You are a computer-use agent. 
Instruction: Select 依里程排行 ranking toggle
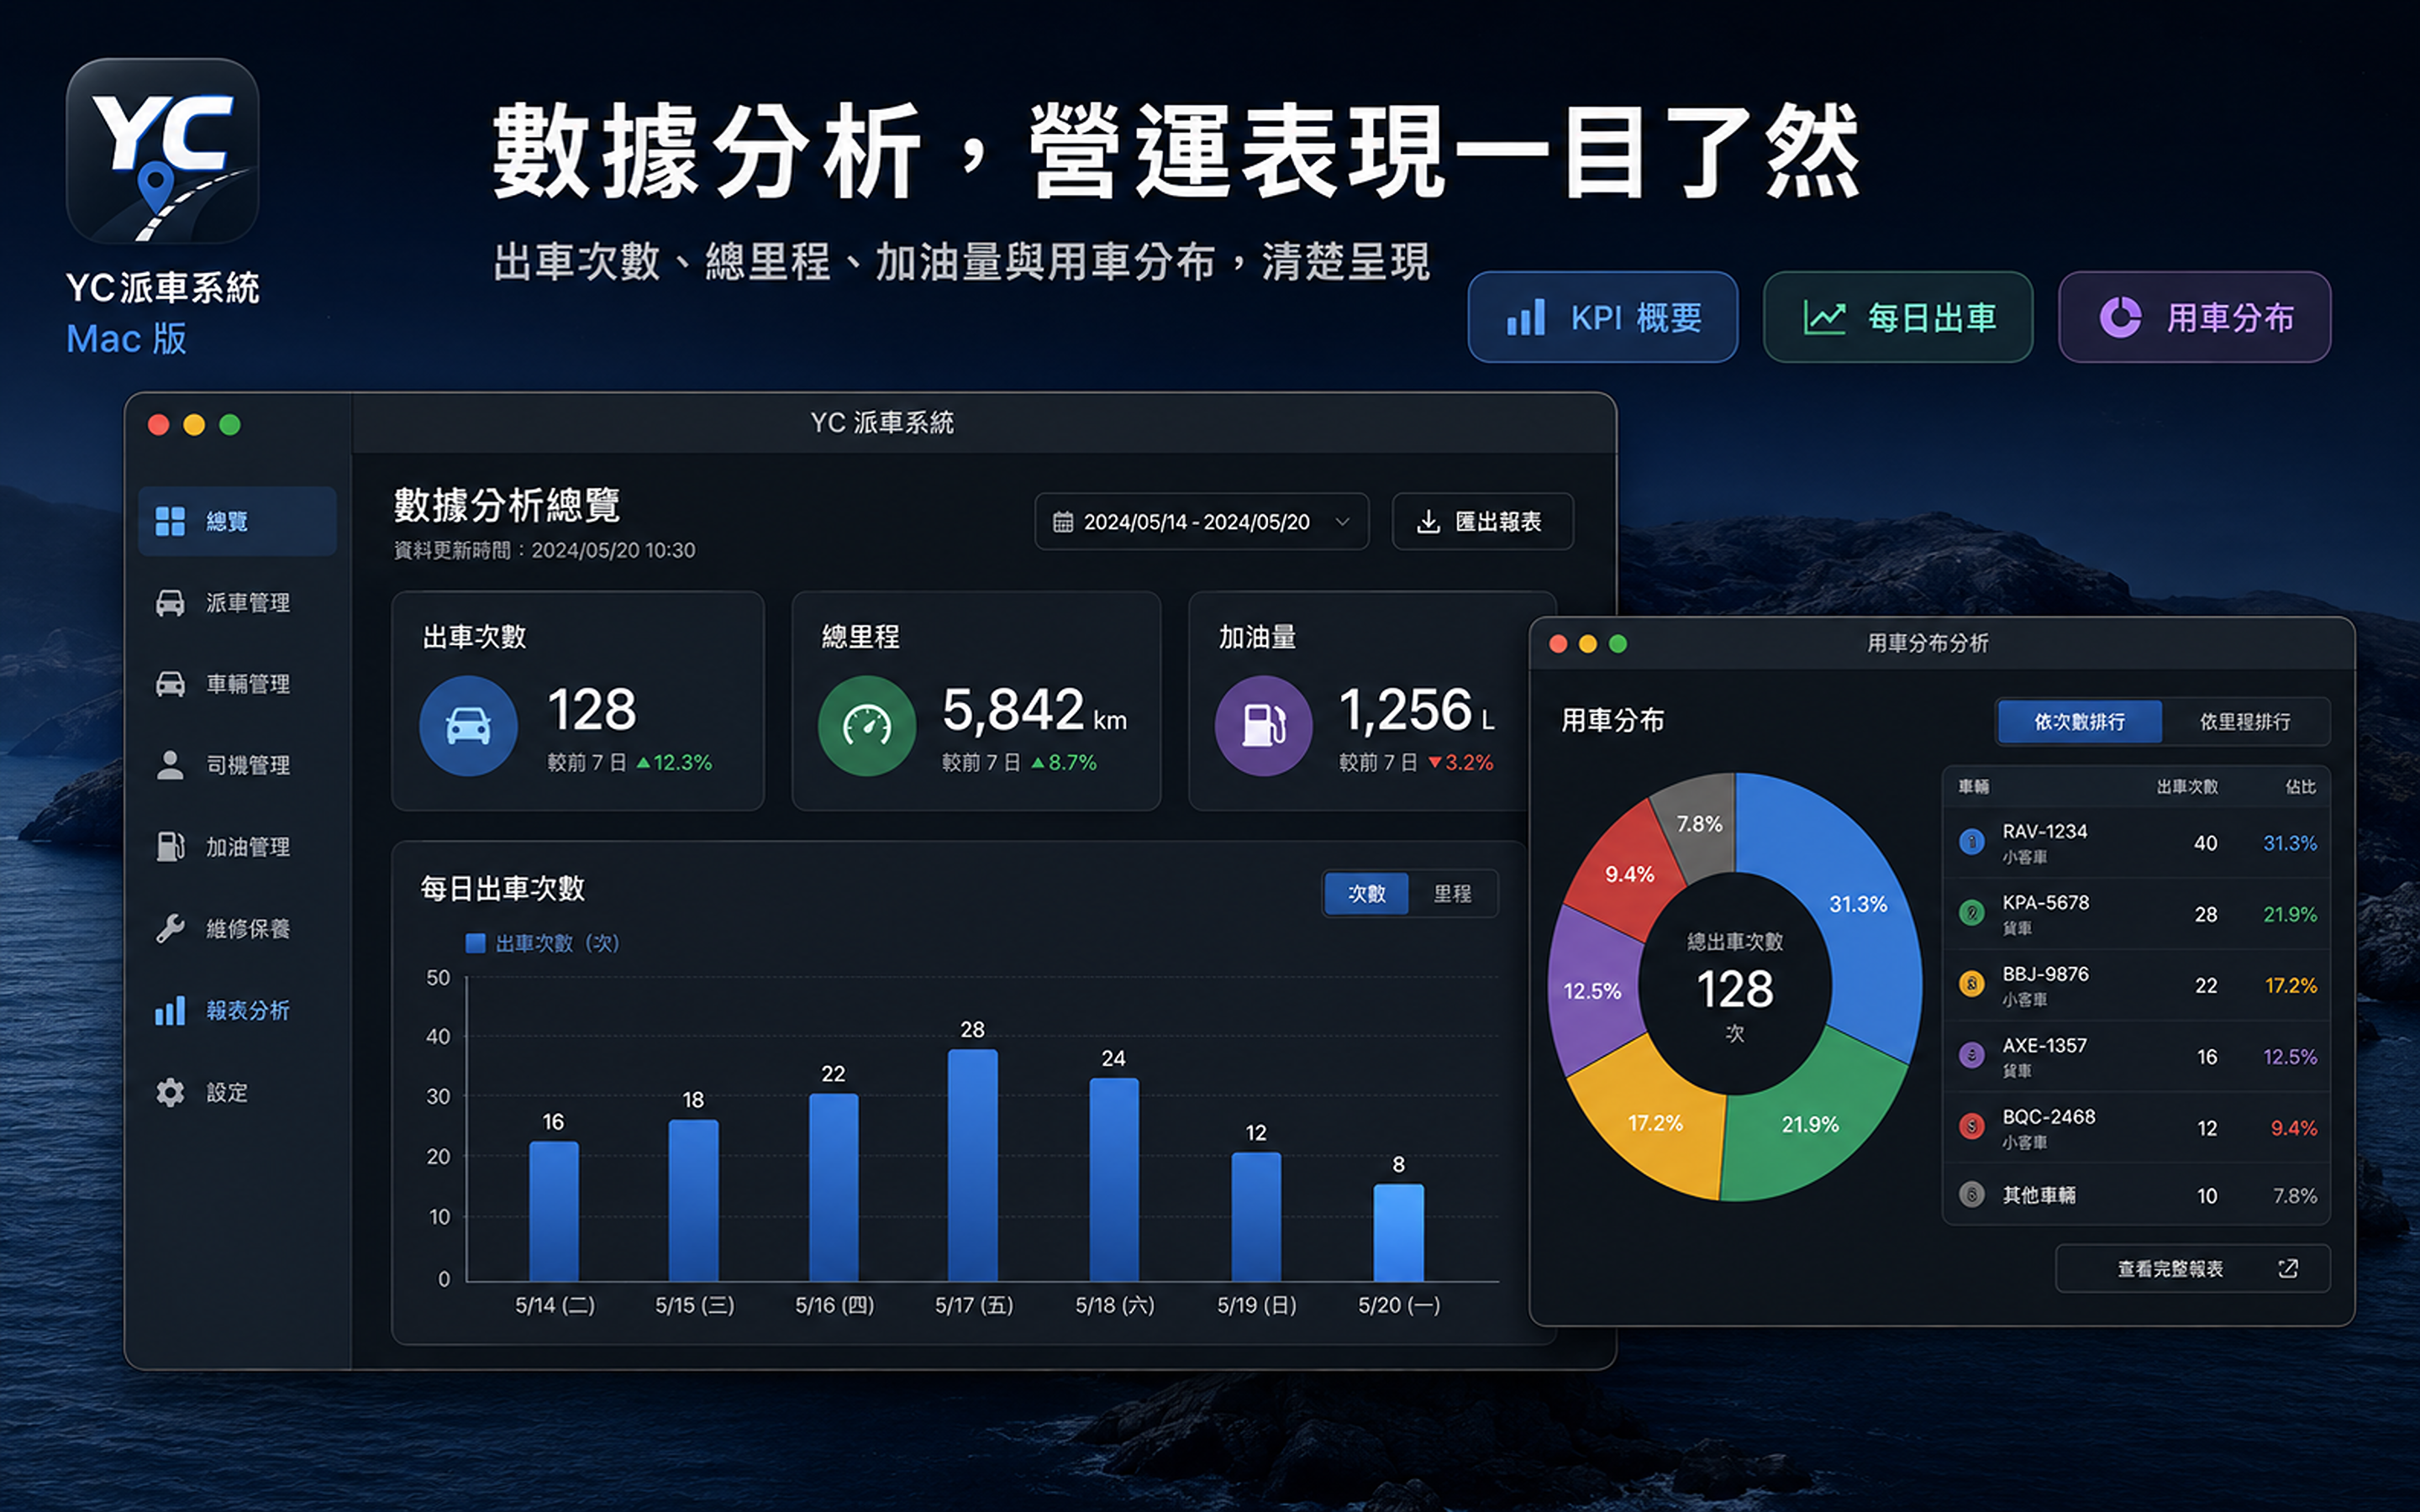(x=2244, y=721)
